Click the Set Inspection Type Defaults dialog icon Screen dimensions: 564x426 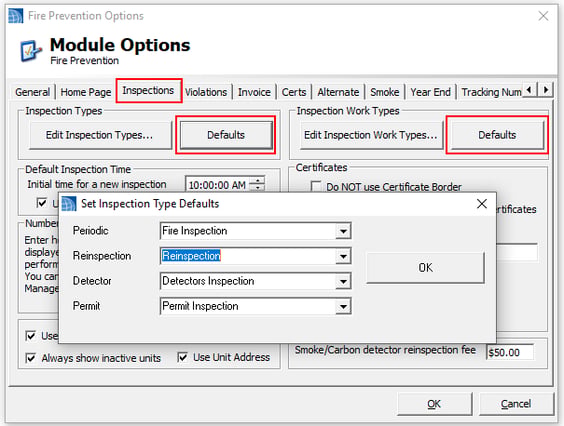coord(69,204)
